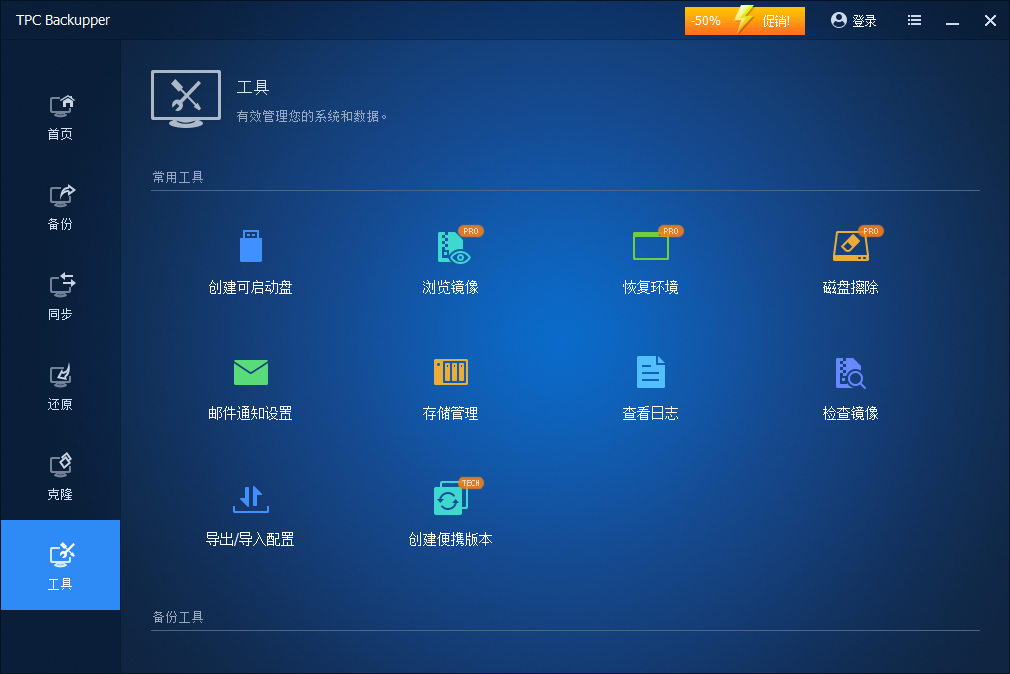1010x674 pixels.
Task: Switch to the 还原 restore section
Action: click(x=61, y=388)
